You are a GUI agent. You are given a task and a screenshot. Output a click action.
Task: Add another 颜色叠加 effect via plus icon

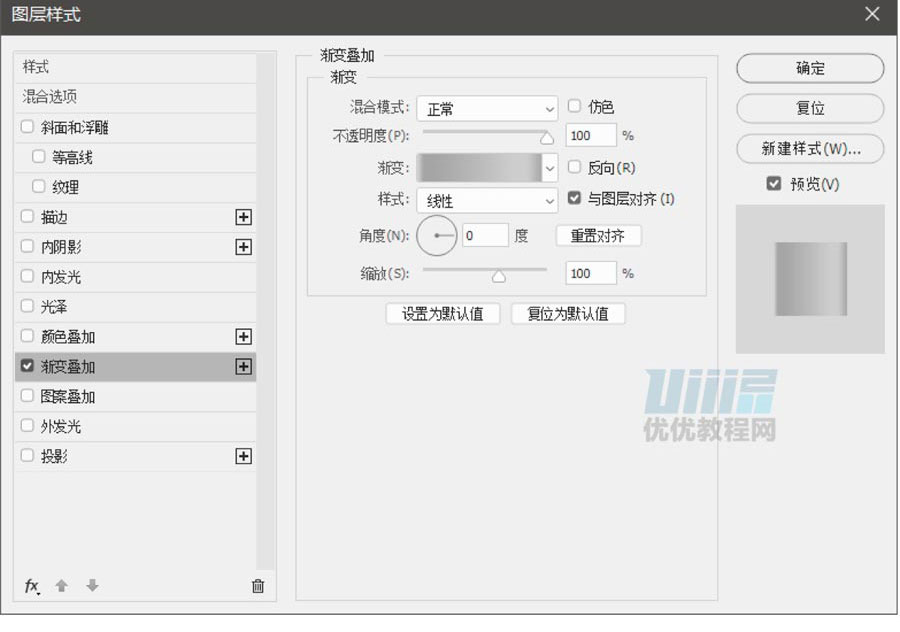pos(243,336)
